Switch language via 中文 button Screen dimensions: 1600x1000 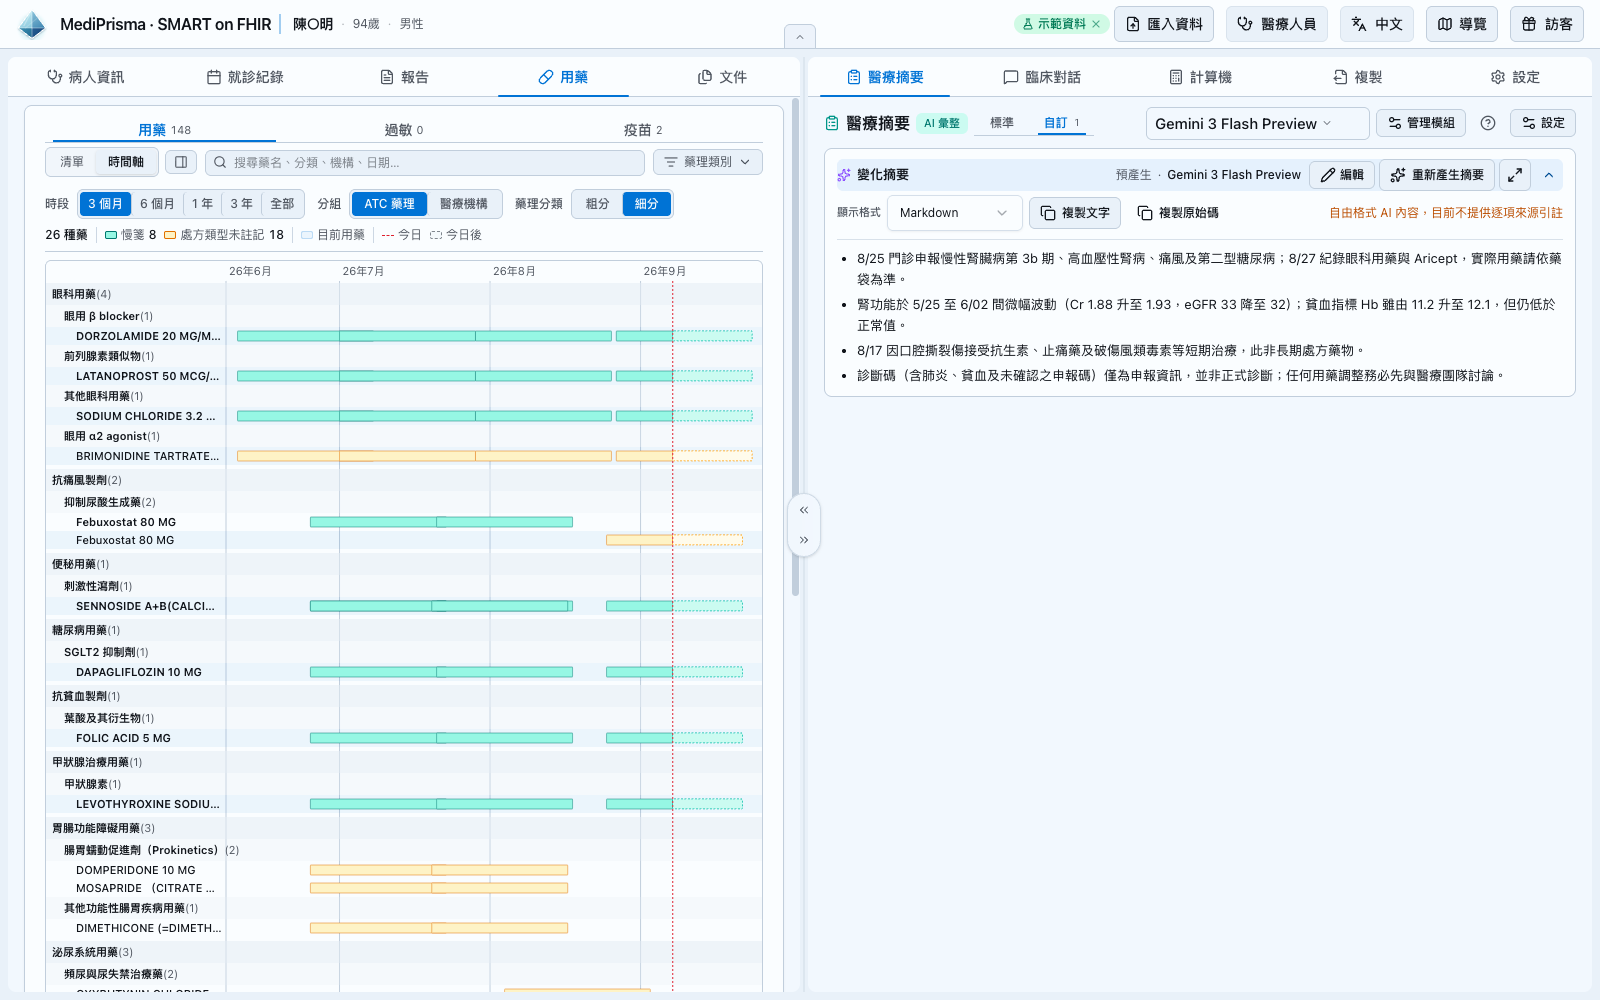pos(1377,24)
